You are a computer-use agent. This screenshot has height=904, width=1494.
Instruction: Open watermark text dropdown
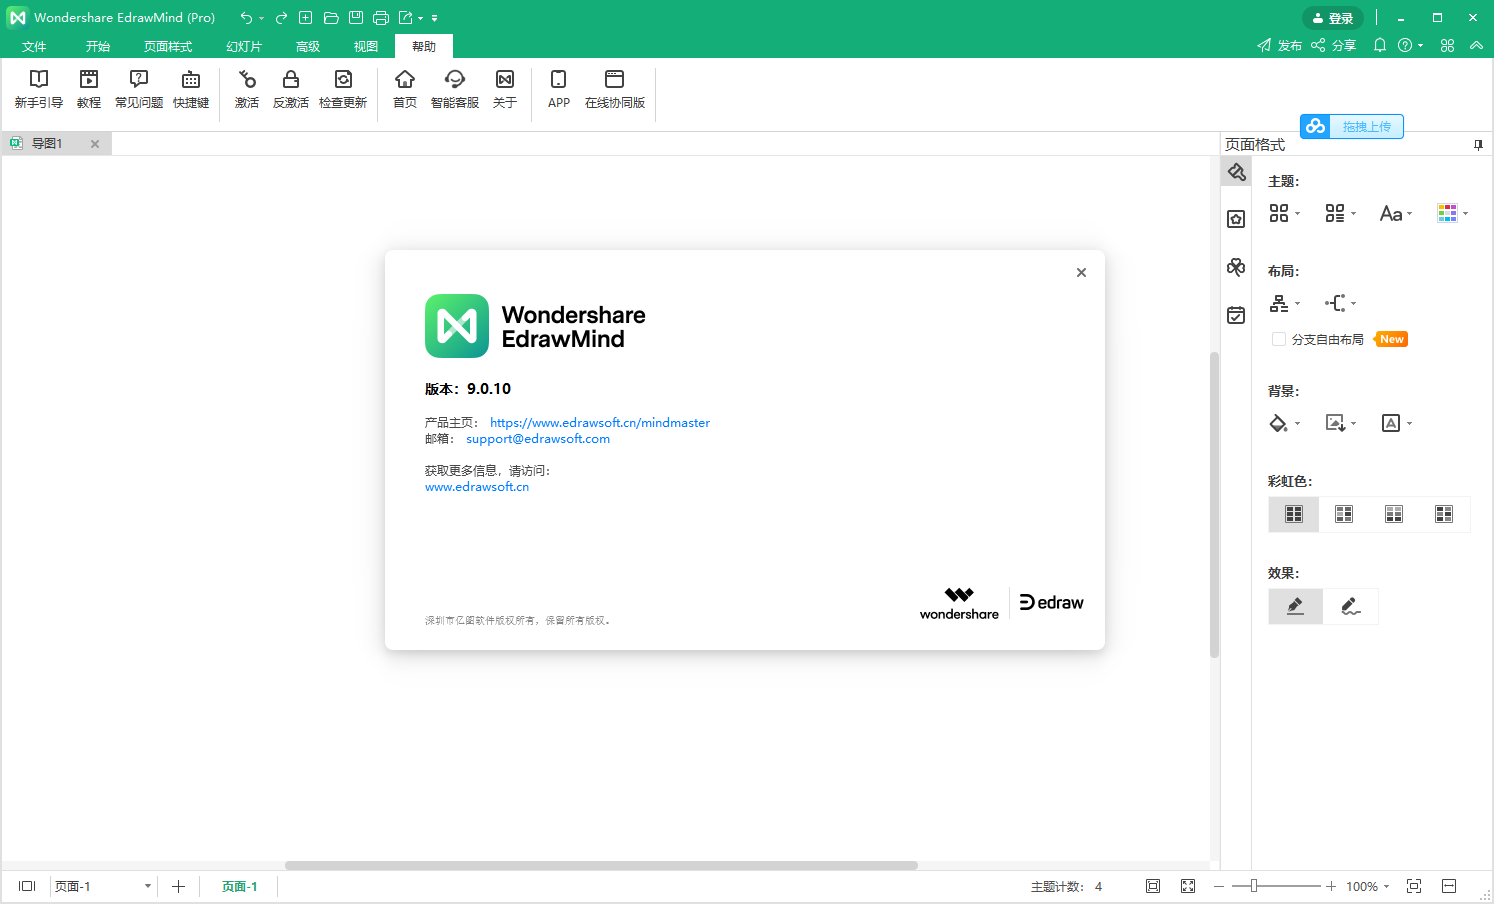(x=1397, y=423)
